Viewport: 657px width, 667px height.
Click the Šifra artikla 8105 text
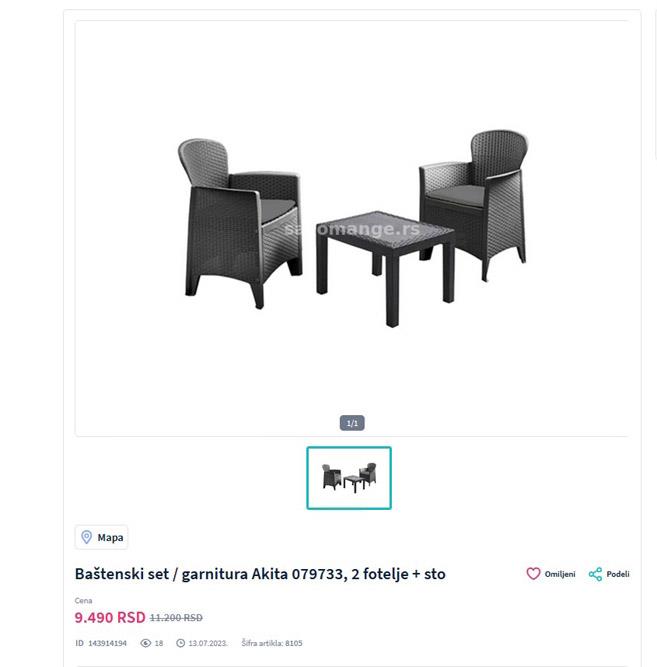click(272, 643)
